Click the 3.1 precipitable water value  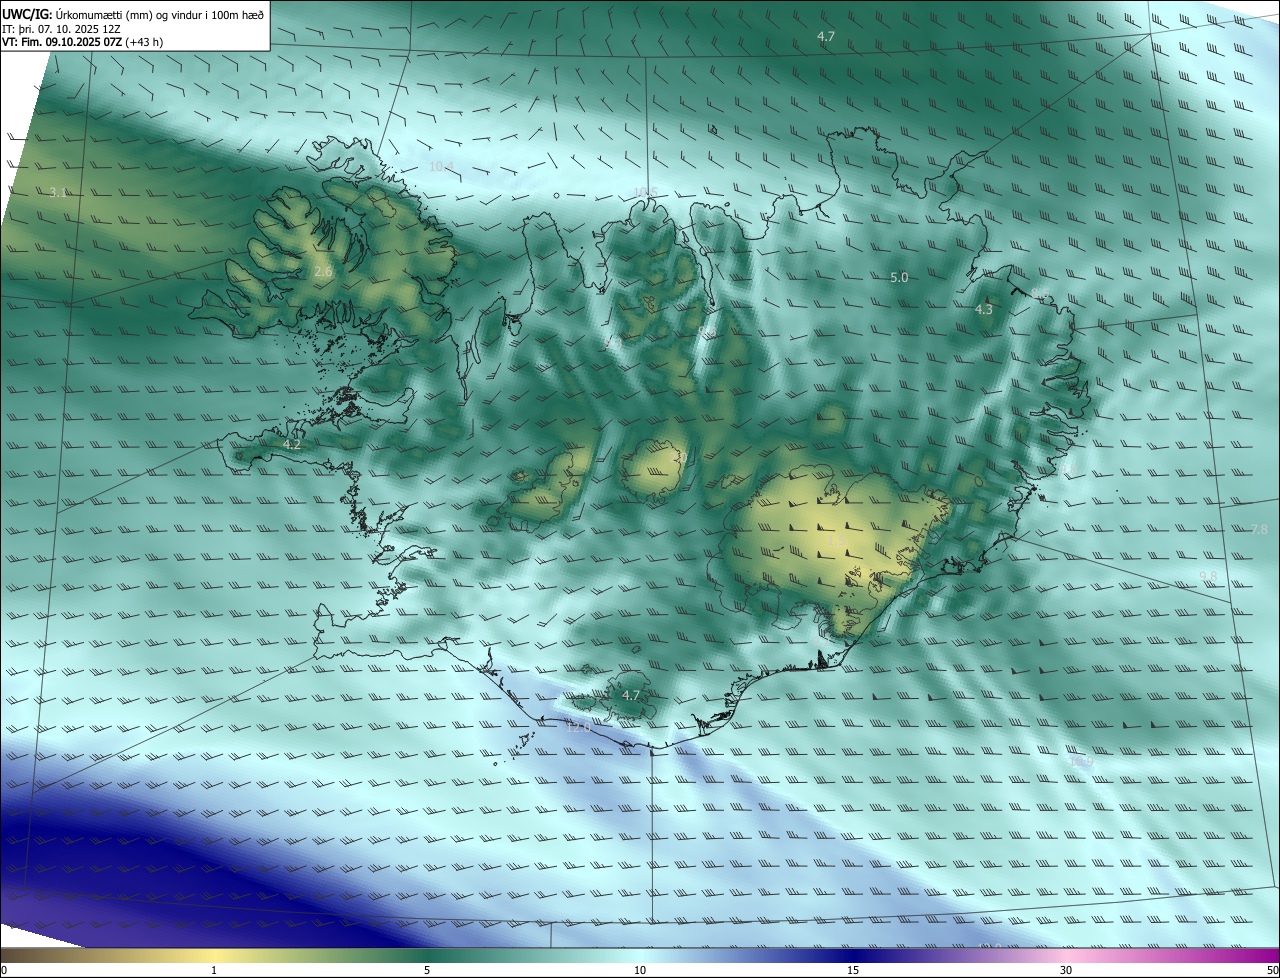coord(58,192)
